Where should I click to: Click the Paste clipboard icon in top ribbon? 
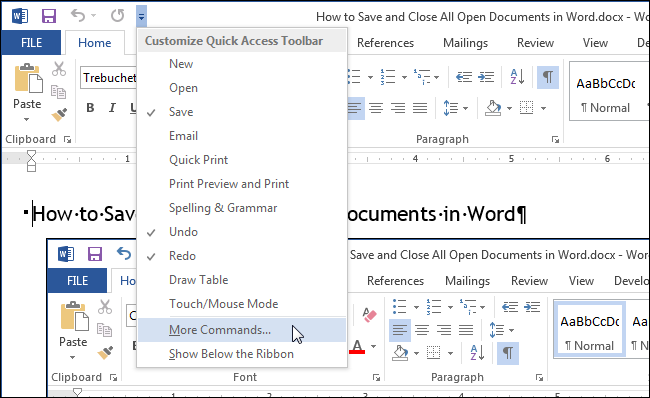coord(28,79)
